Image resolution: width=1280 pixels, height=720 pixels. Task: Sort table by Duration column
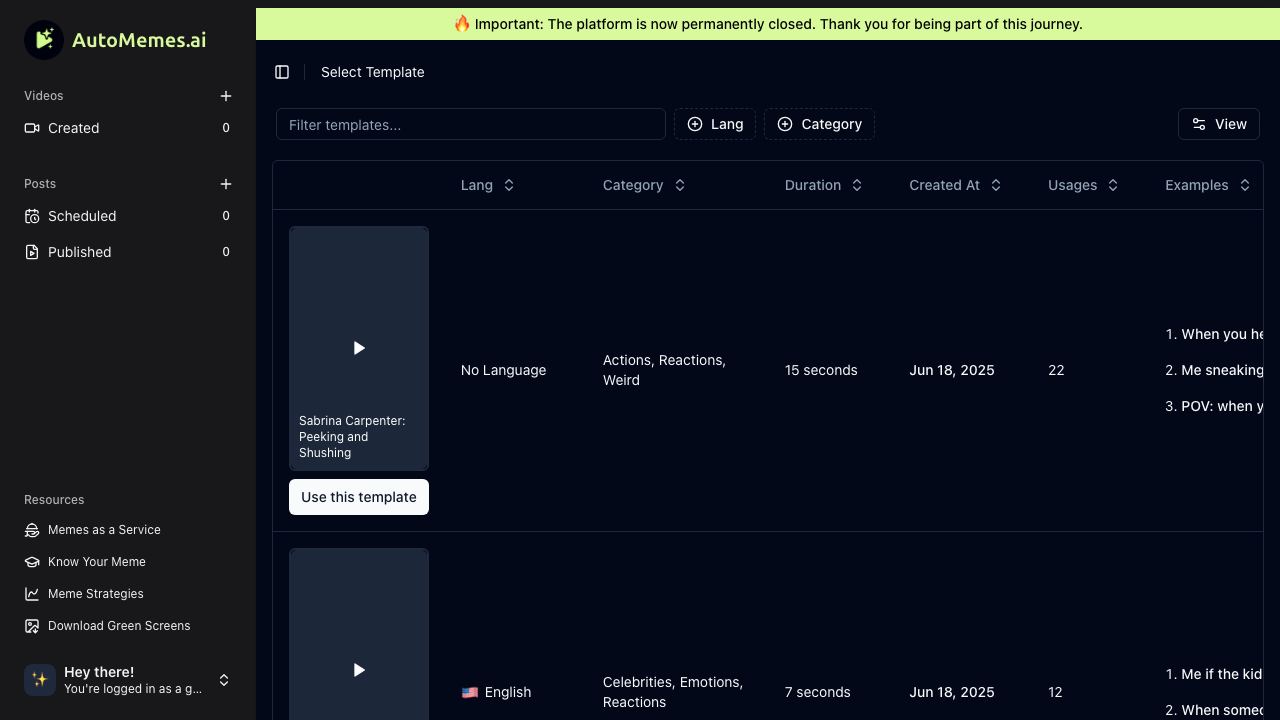(x=824, y=185)
